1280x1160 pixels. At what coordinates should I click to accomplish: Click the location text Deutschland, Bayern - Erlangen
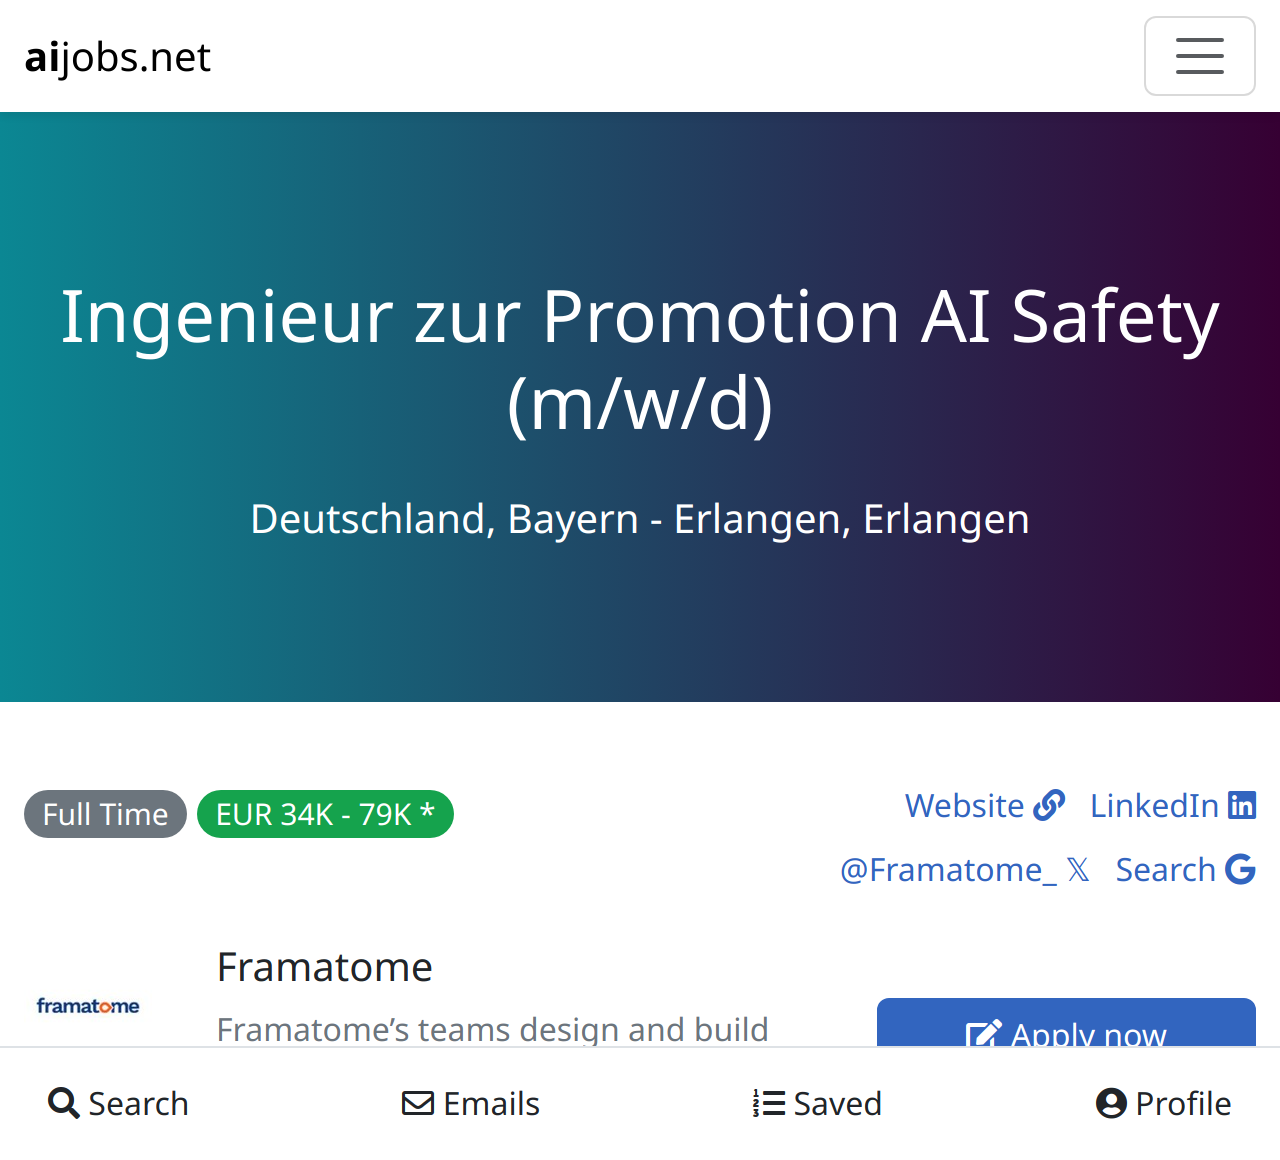(x=640, y=519)
